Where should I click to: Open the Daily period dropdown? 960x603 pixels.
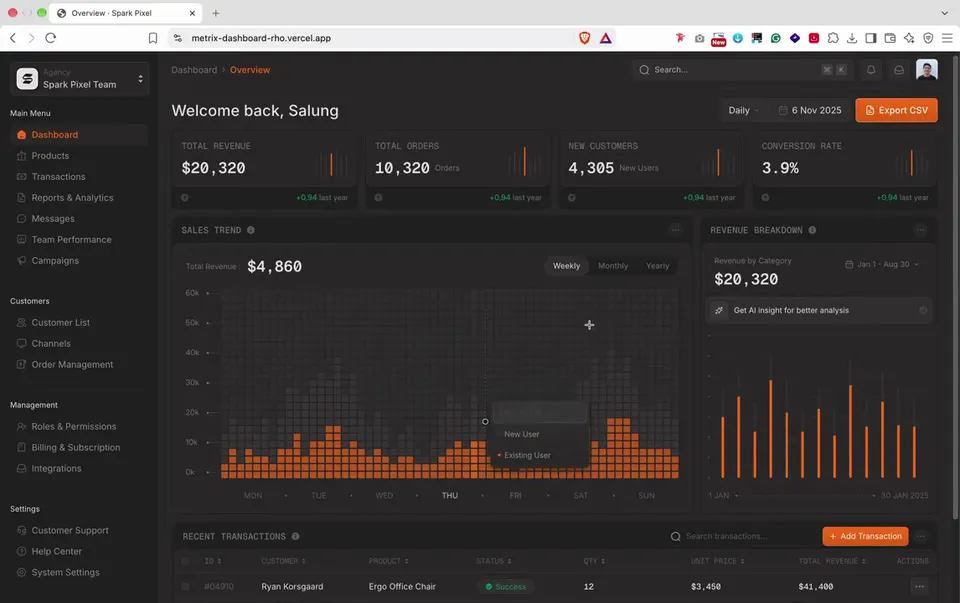coord(743,110)
